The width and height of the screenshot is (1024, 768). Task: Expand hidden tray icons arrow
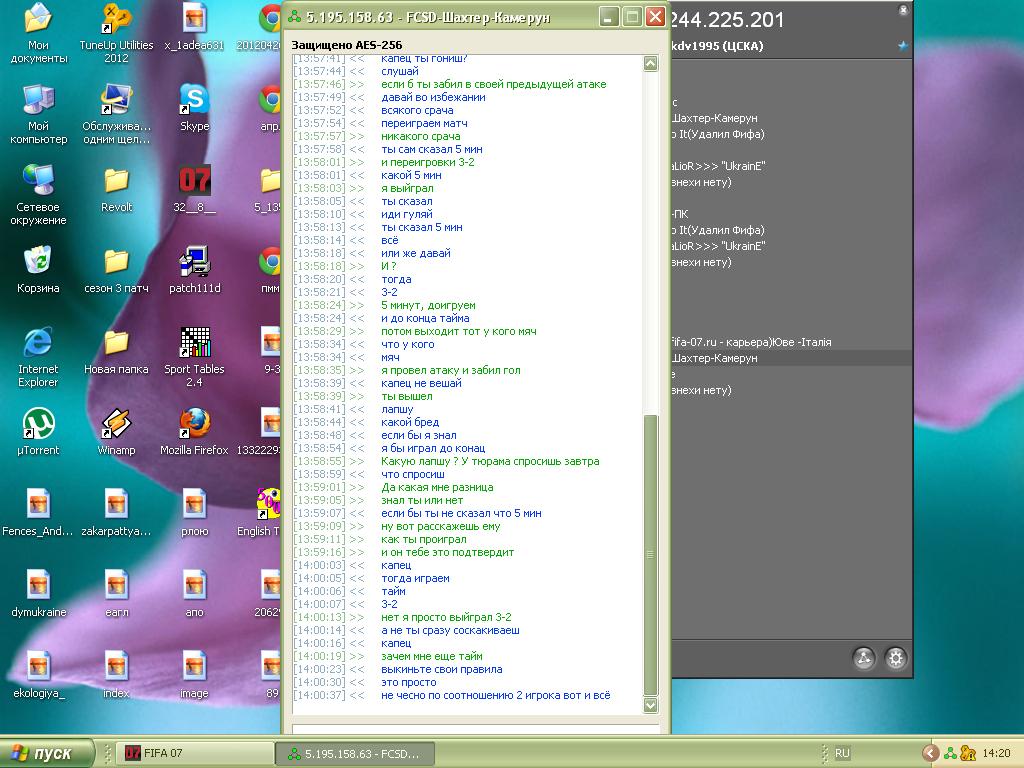(930, 753)
